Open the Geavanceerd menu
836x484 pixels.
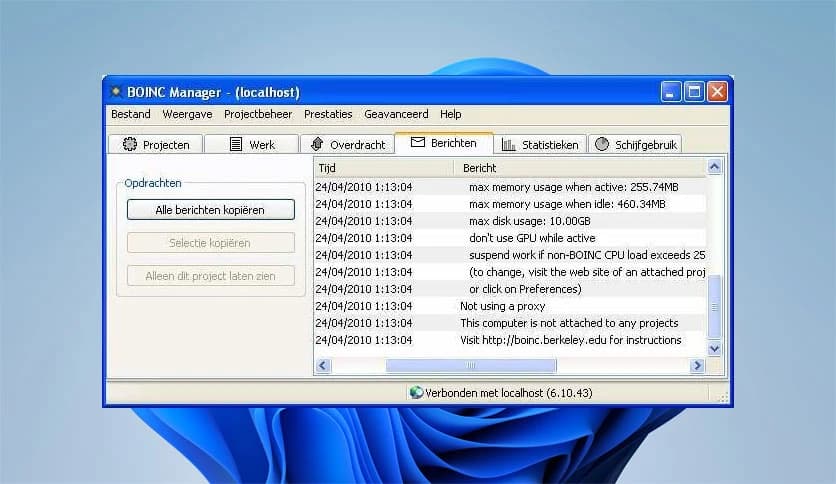pos(396,114)
